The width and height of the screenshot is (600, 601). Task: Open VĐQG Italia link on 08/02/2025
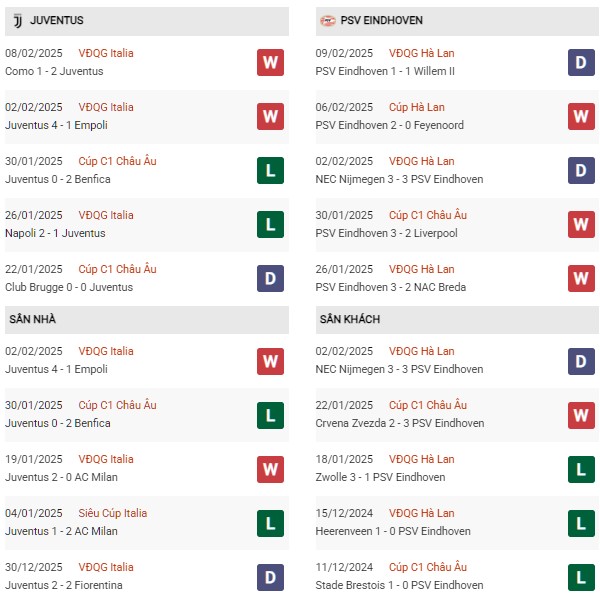pos(106,53)
